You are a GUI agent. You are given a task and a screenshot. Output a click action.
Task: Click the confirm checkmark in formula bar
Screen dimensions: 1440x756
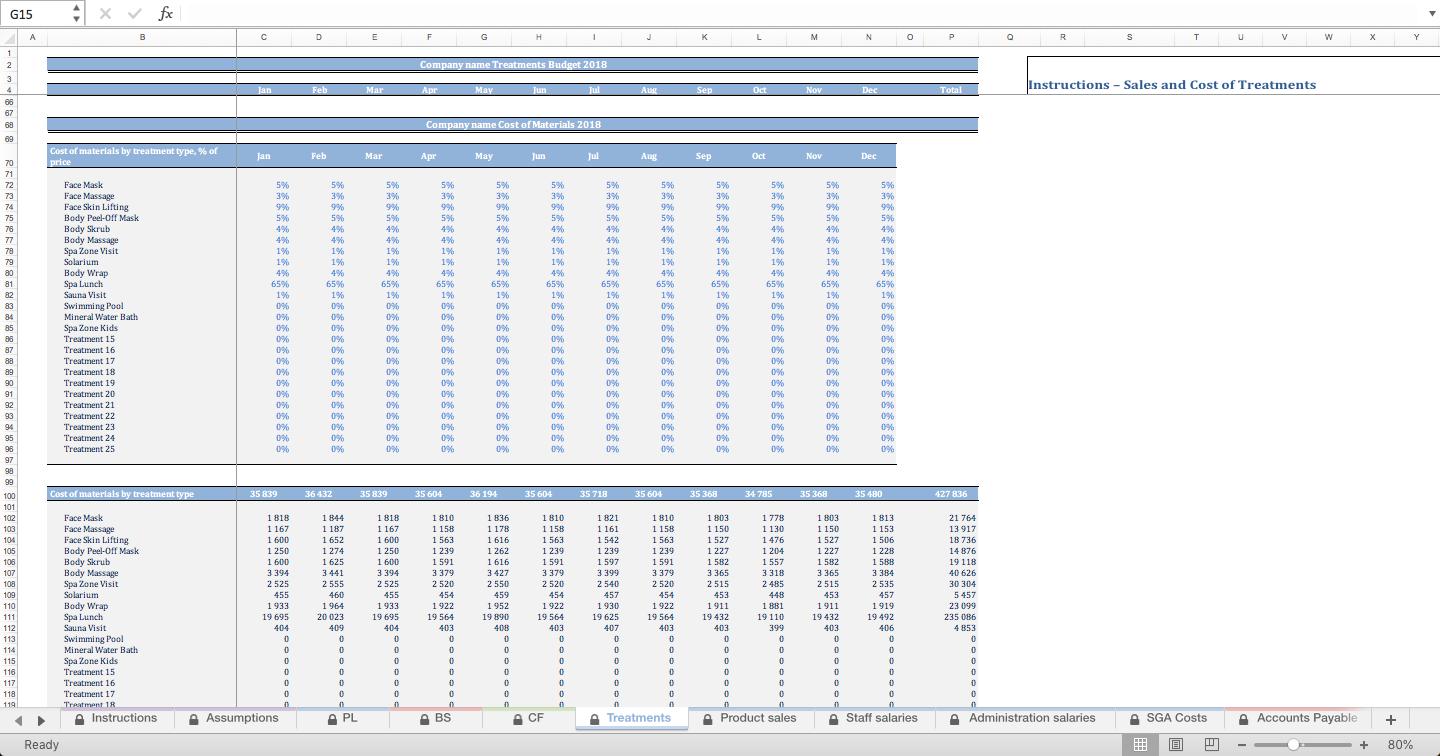(x=134, y=13)
